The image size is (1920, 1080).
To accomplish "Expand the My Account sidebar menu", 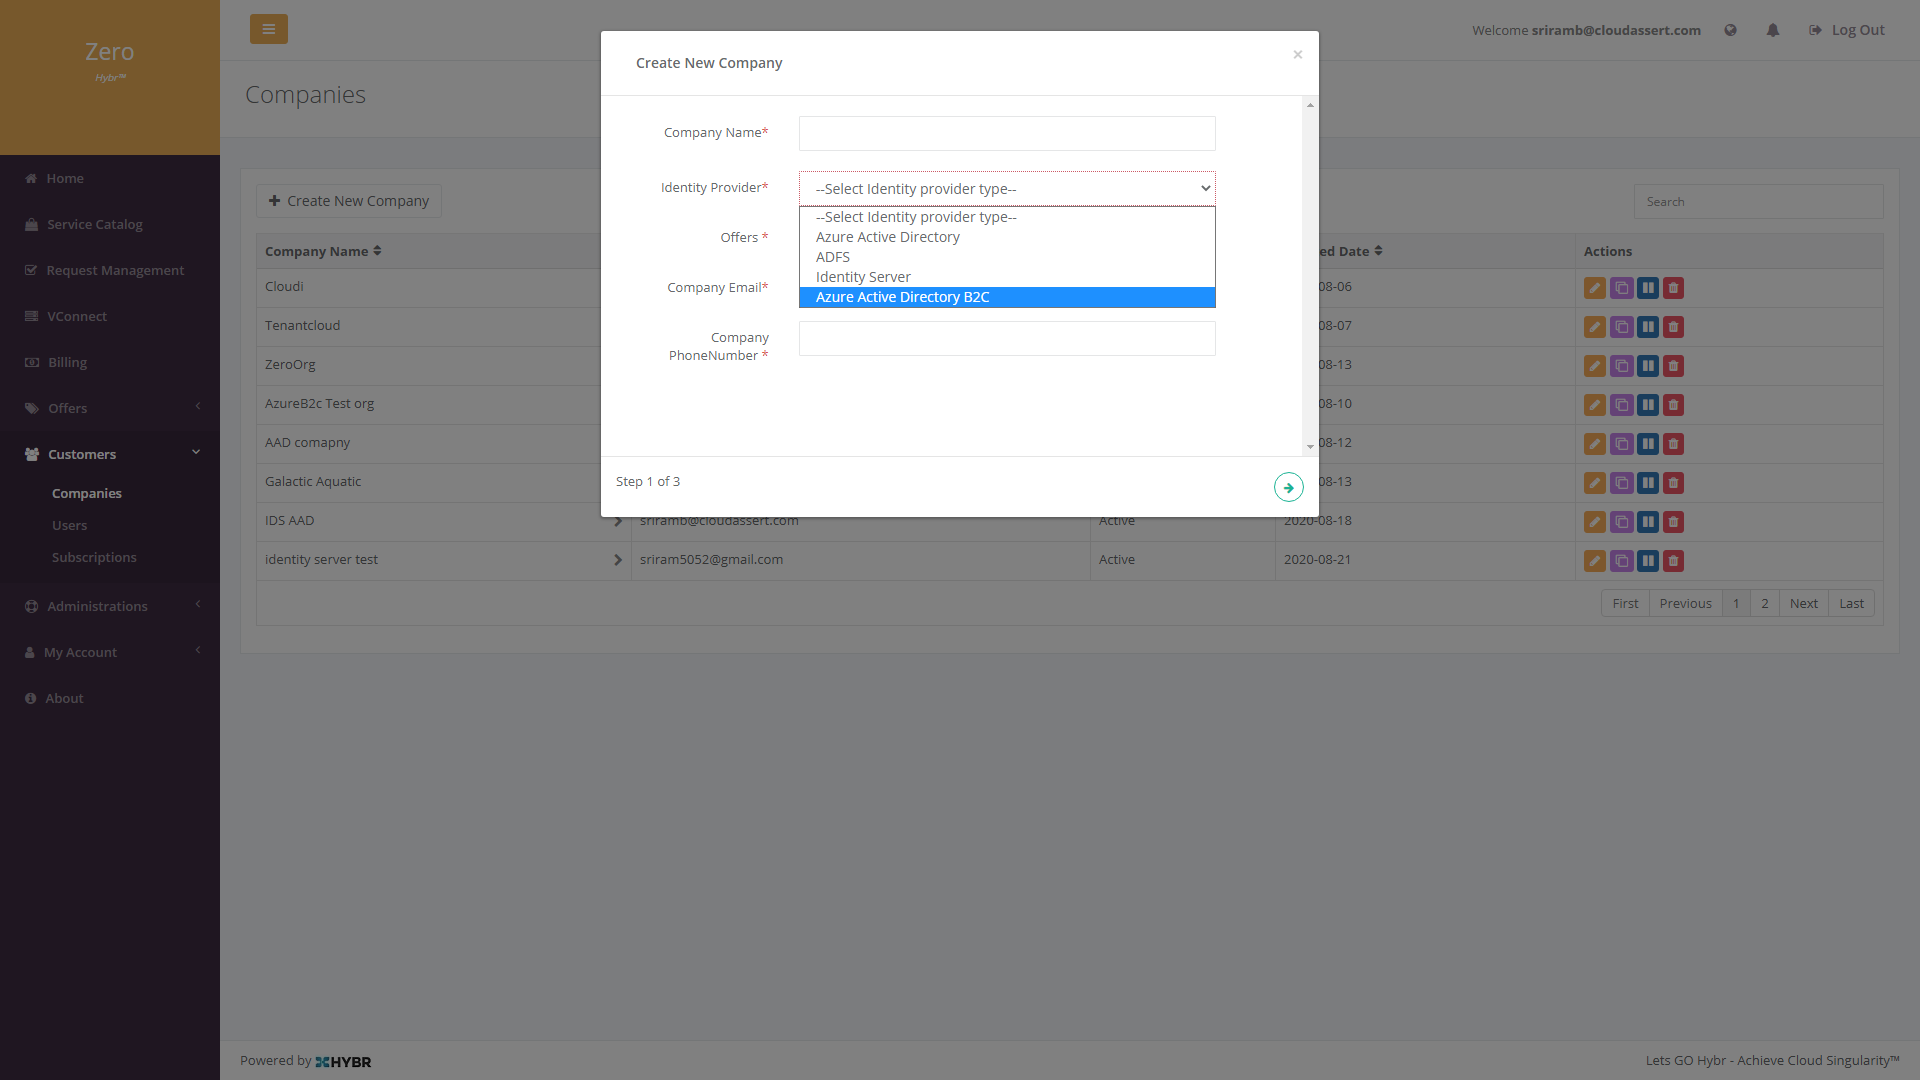I will pos(110,652).
